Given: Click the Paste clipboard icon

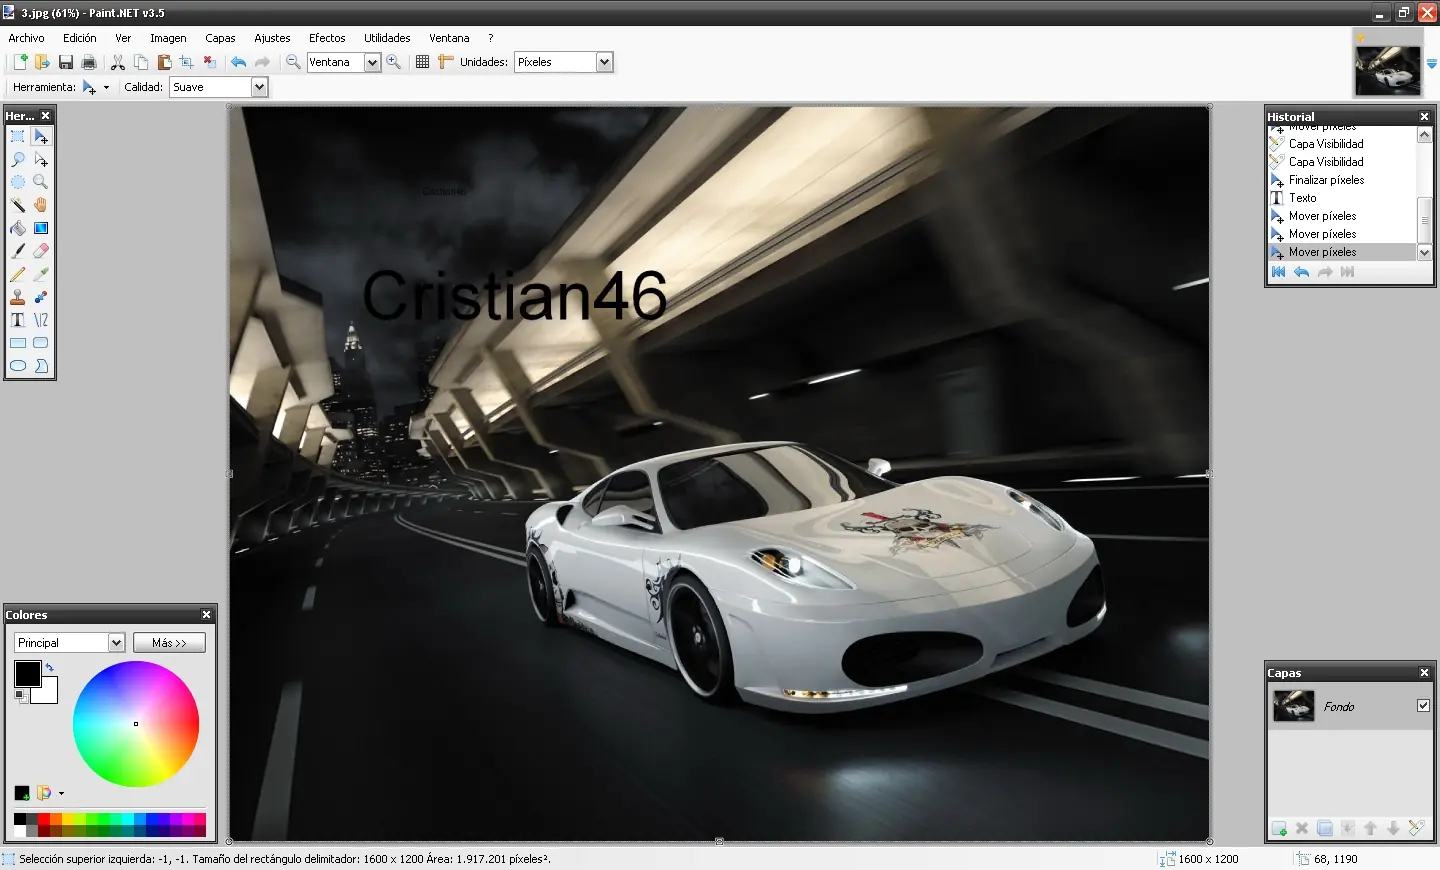Looking at the screenshot, I should point(164,62).
